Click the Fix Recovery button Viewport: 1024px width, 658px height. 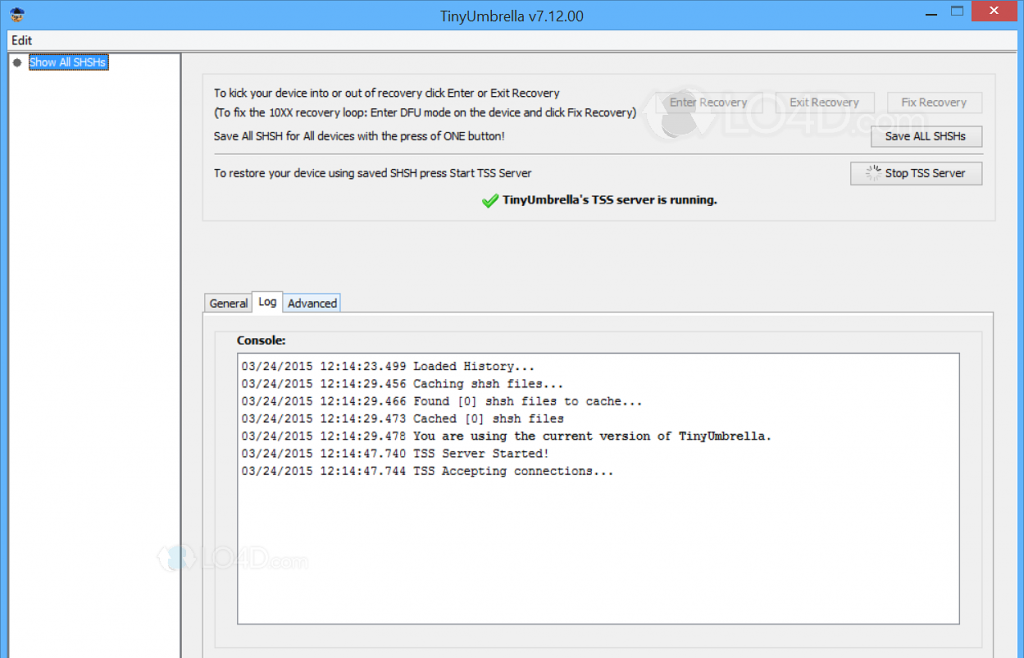tap(933, 103)
